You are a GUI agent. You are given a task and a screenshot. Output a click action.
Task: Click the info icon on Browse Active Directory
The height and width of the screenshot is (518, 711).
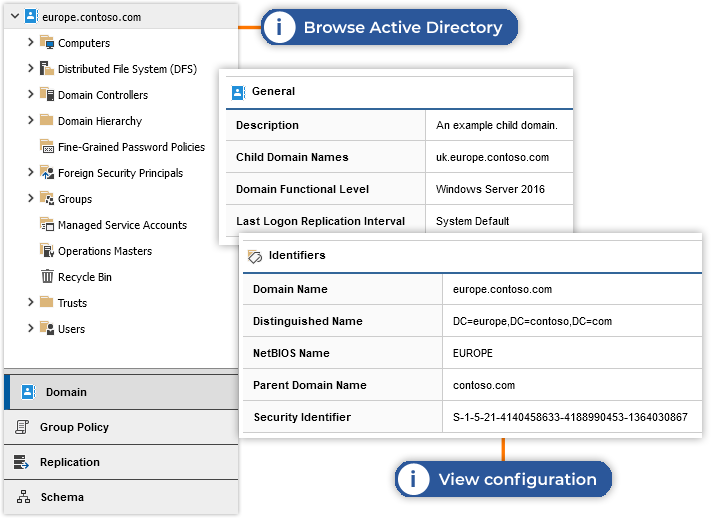click(x=279, y=28)
